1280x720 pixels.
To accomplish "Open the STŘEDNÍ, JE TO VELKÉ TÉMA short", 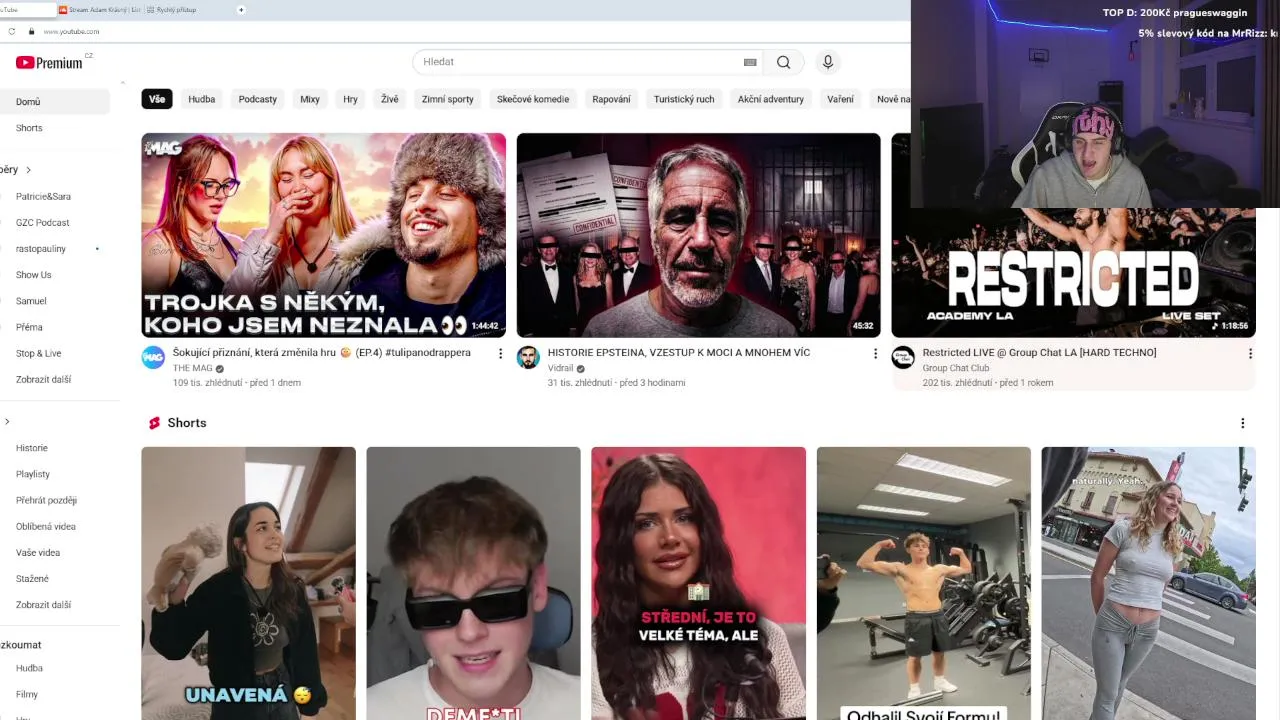I will 698,583.
